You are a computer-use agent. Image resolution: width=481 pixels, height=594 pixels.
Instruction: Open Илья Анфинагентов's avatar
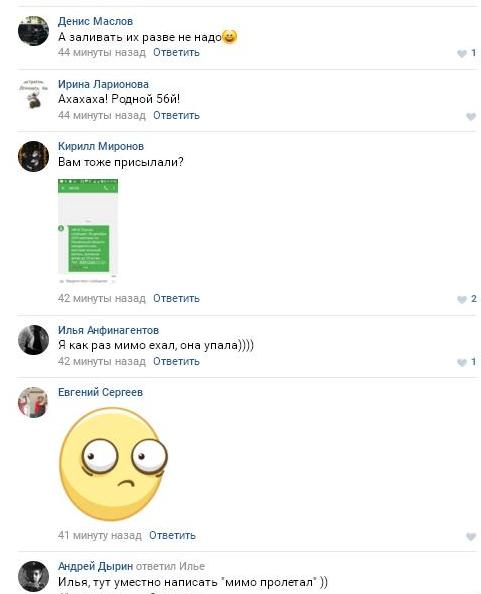point(33,340)
